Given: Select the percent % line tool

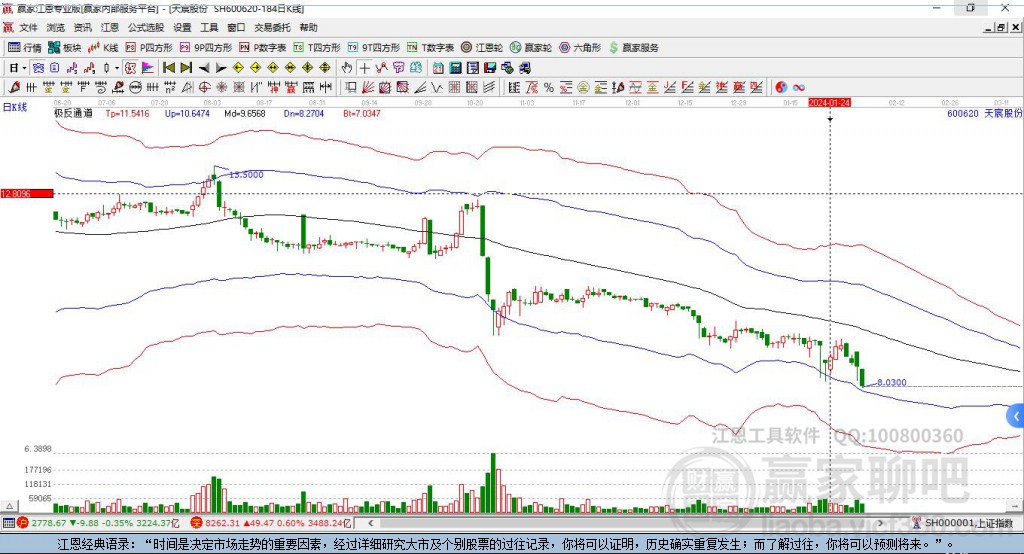Looking at the screenshot, I should 549,88.
